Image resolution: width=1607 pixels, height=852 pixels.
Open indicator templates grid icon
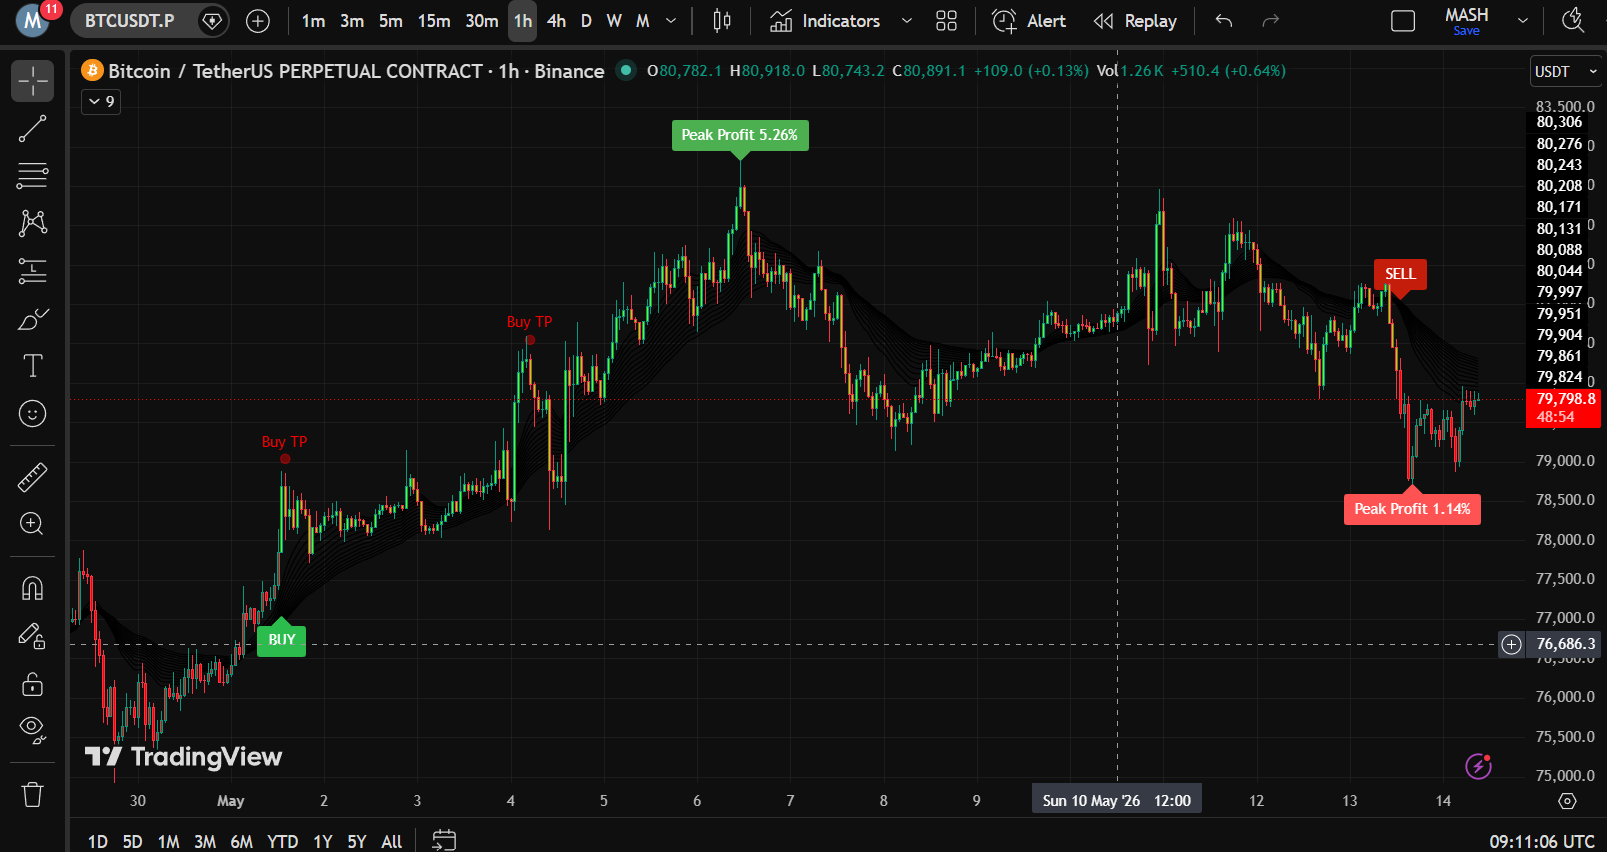pyautogui.click(x=946, y=21)
